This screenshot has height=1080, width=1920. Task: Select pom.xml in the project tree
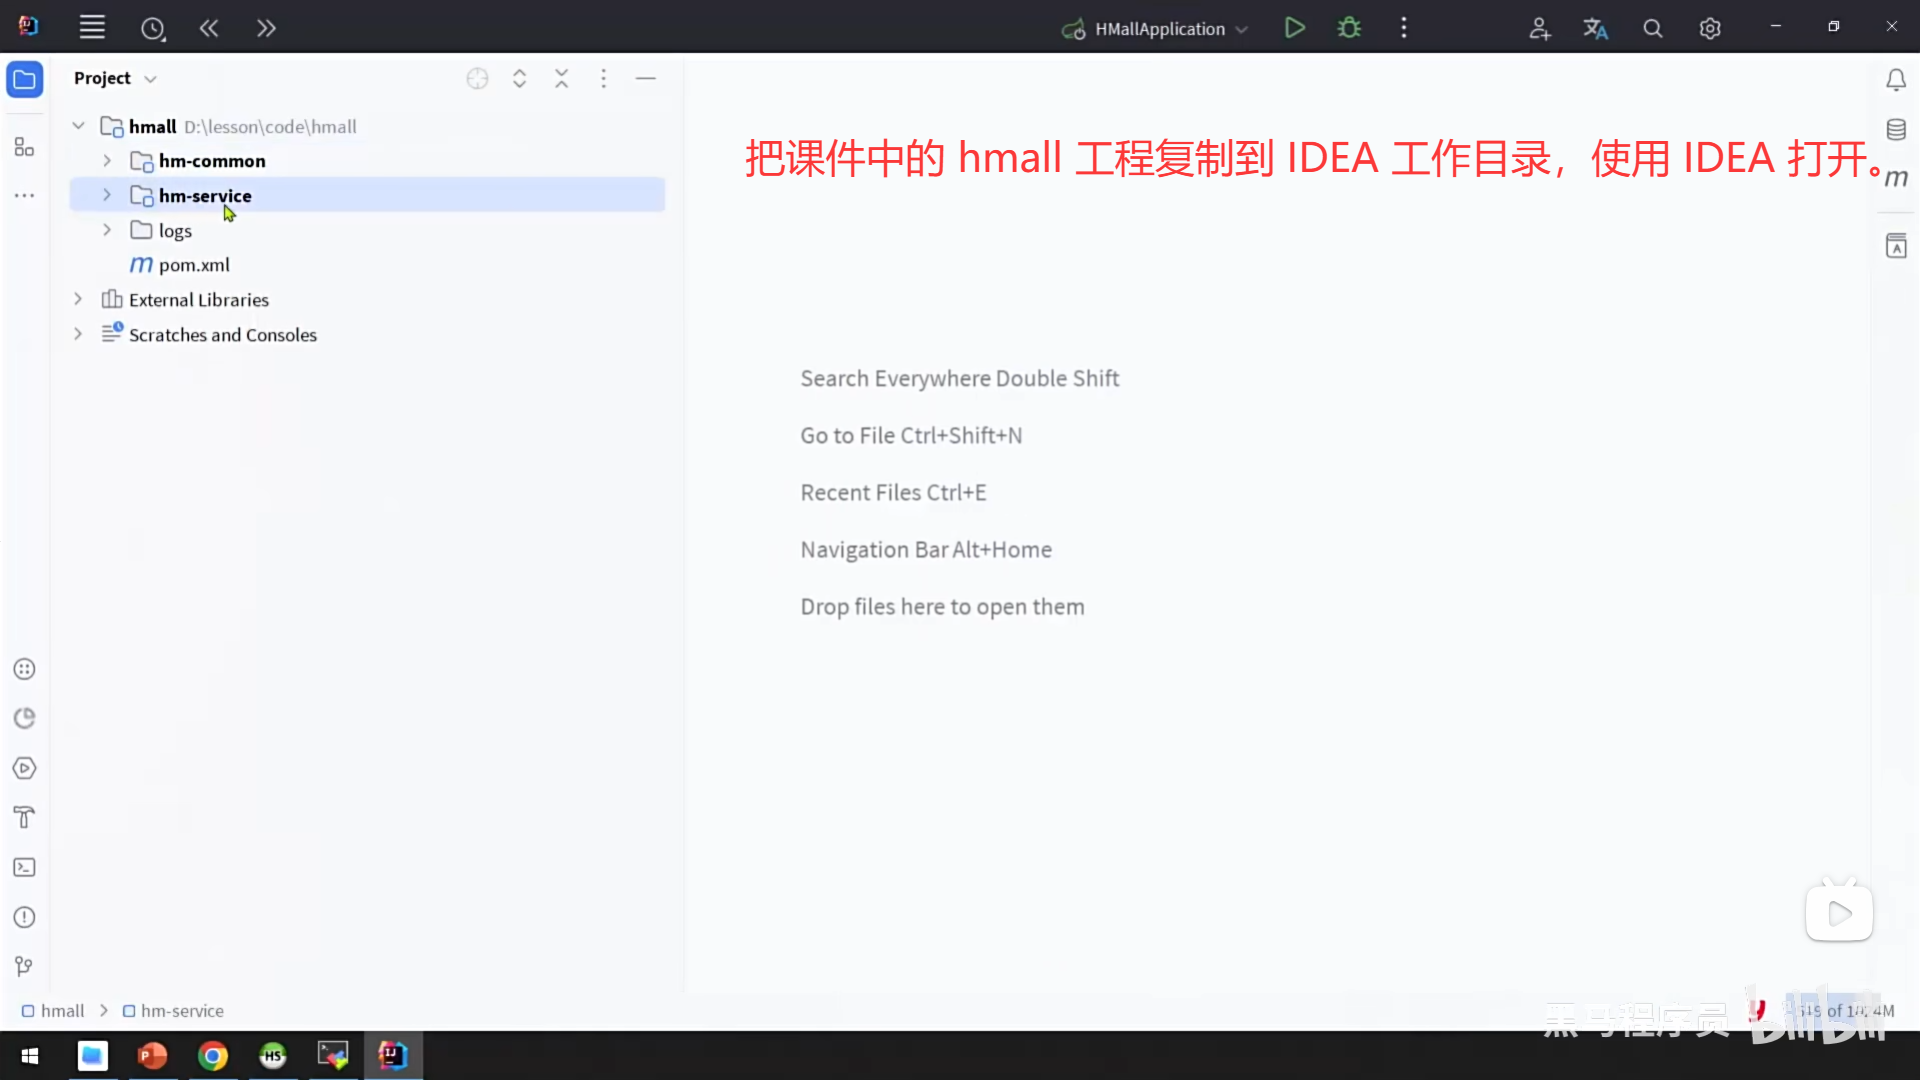point(195,264)
